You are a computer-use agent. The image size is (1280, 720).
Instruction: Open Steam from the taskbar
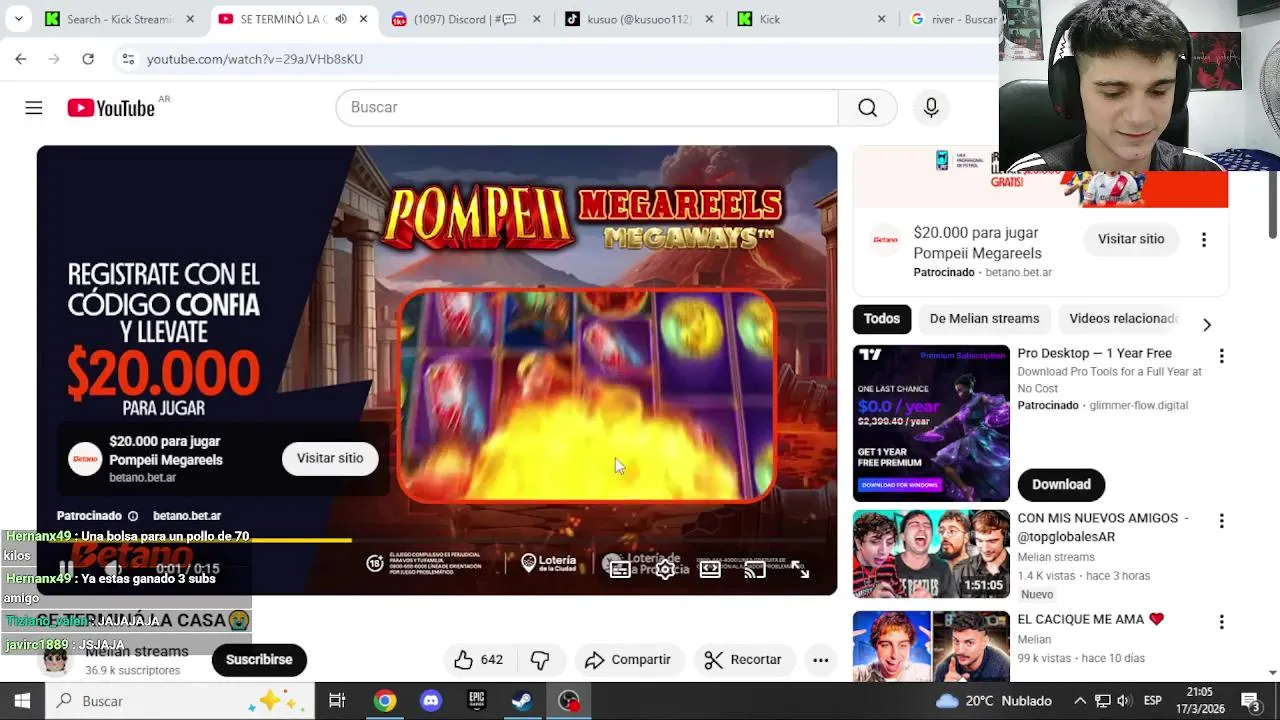click(x=522, y=701)
